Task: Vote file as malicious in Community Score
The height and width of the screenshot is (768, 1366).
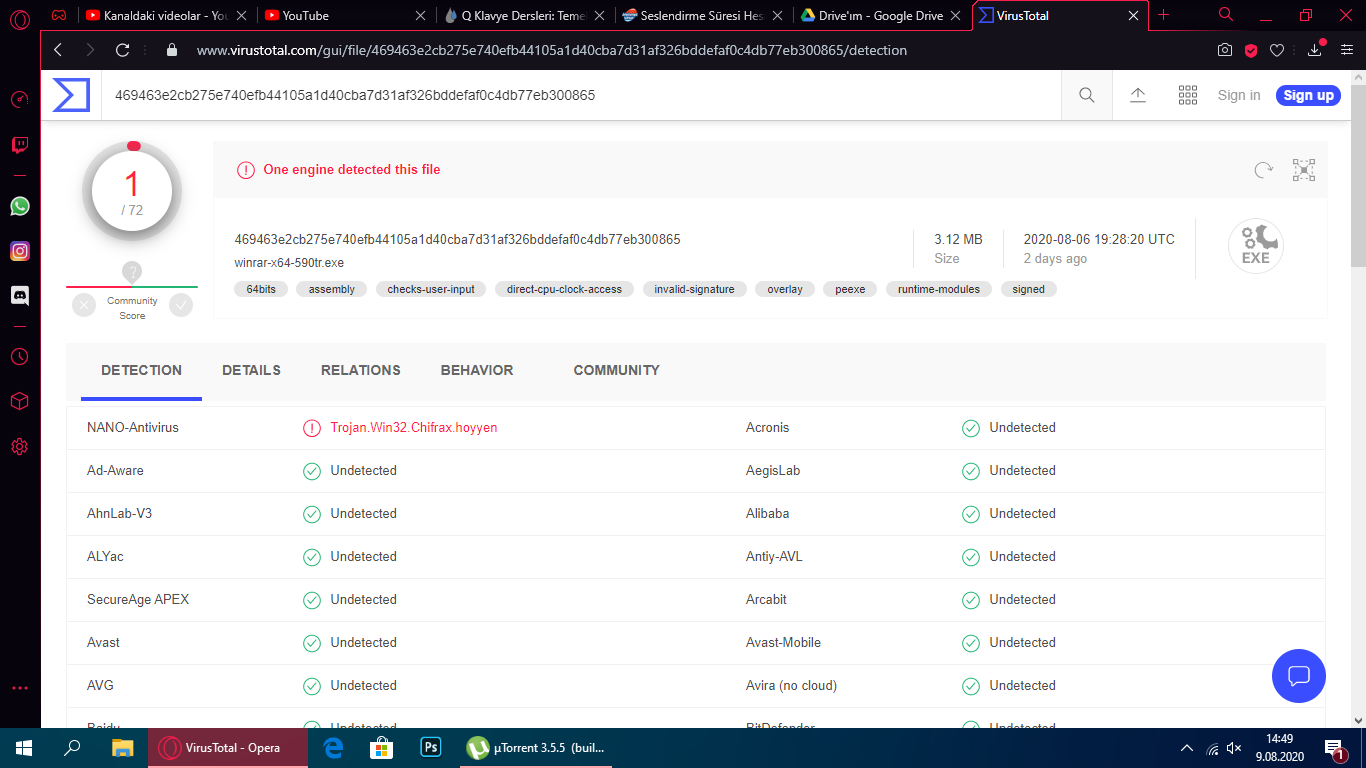Action: (x=84, y=305)
